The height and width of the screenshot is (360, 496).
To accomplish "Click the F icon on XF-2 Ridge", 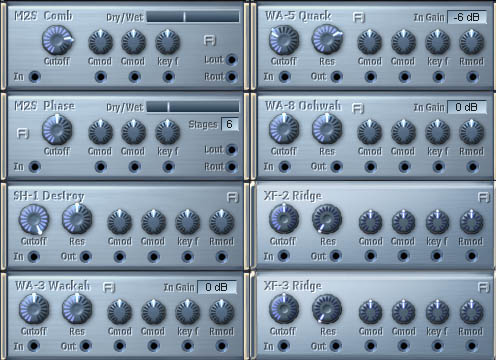I will tap(484, 197).
